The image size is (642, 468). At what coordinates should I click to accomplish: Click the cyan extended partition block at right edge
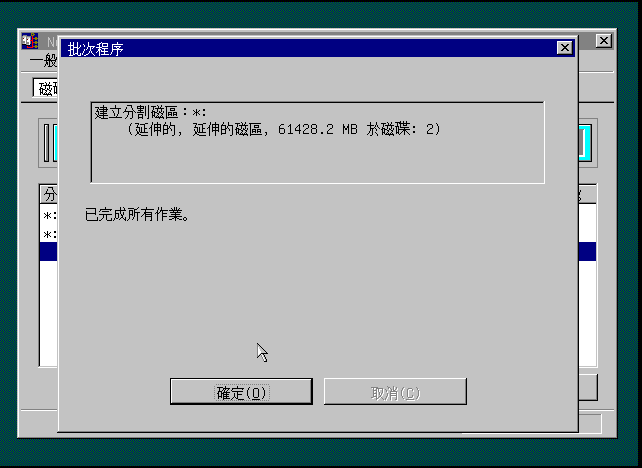585,142
